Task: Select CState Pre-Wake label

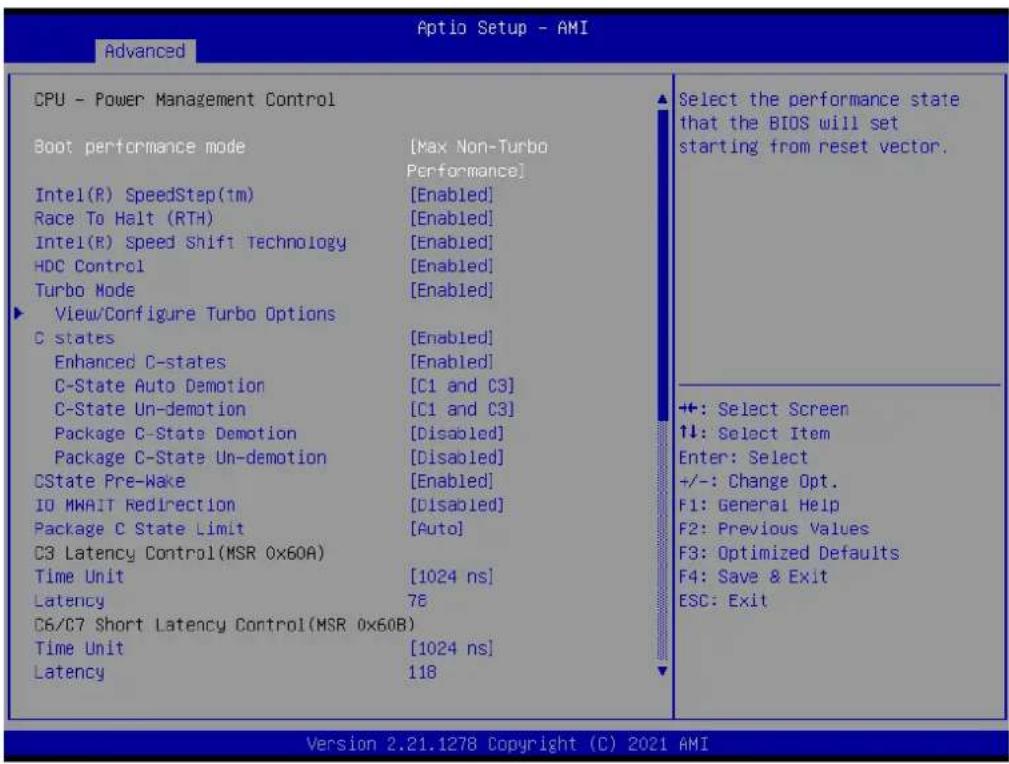Action: pos(109,481)
